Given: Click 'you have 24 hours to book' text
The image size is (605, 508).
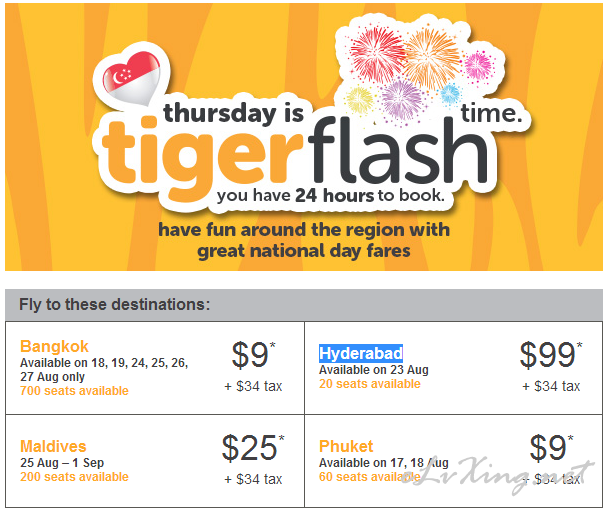Looking at the screenshot, I should [331, 196].
